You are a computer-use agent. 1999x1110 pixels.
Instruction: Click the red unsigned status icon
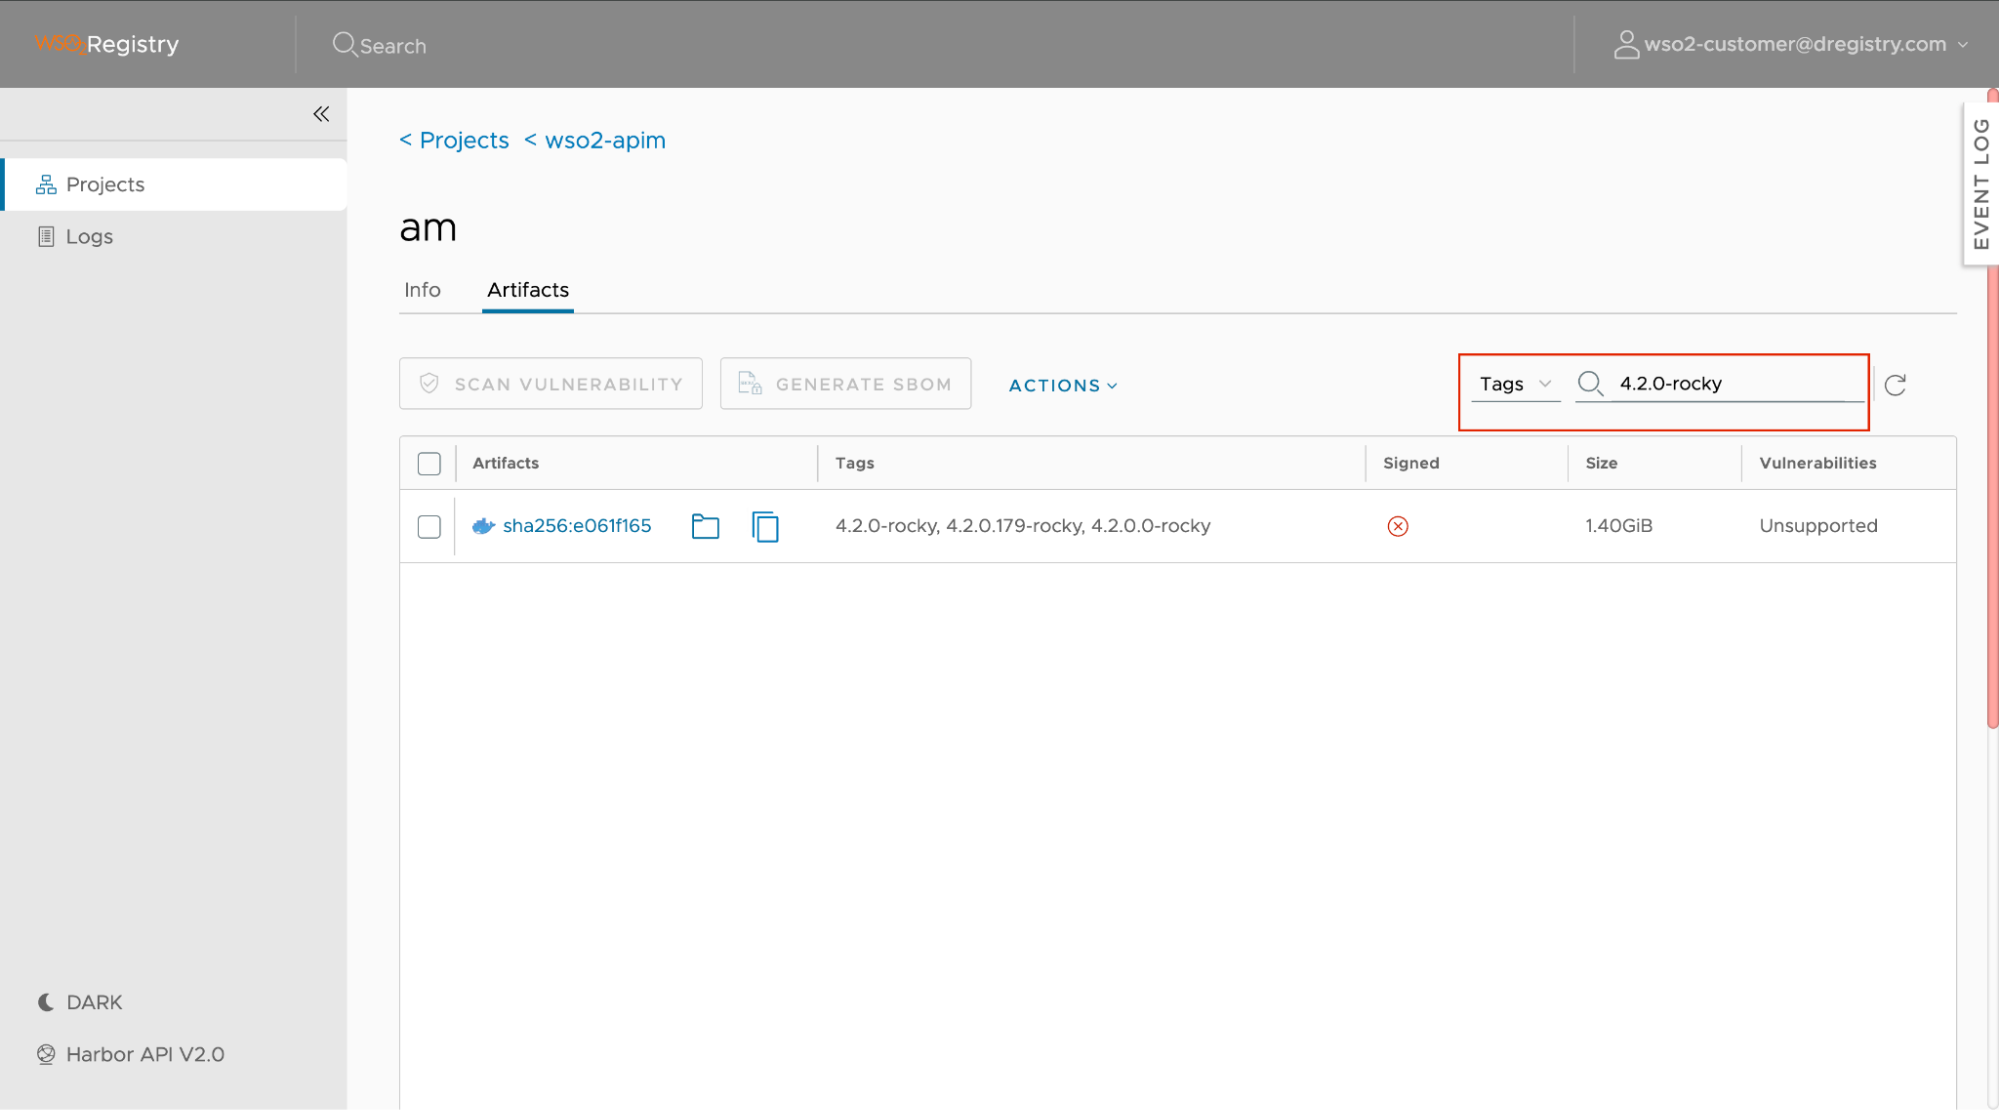pyautogui.click(x=1397, y=526)
